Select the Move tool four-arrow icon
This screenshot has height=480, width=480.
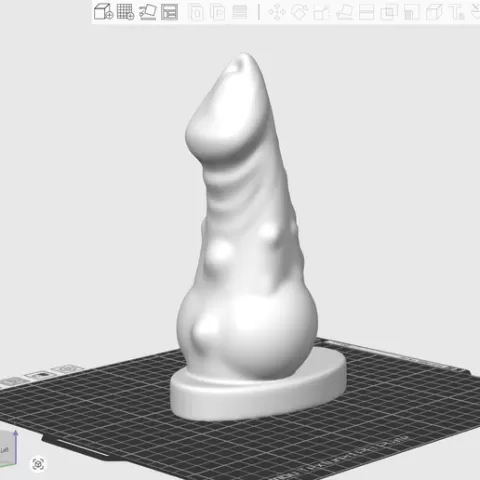(x=277, y=12)
